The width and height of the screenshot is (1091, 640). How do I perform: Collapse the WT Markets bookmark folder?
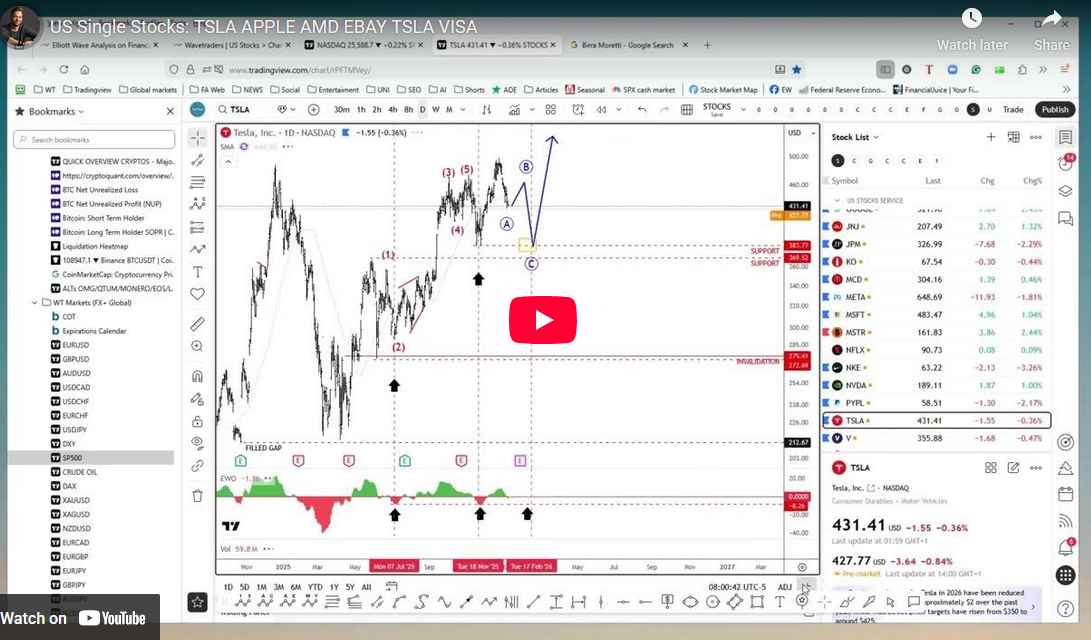tap(34, 302)
